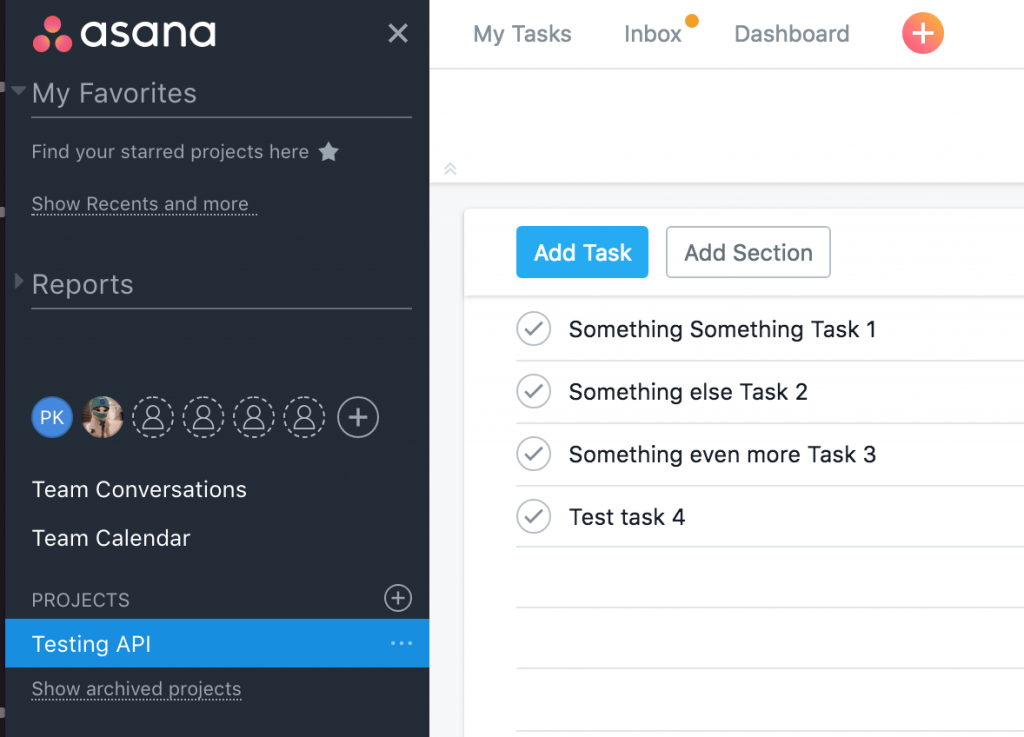Open the add team member icon
Image resolution: width=1024 pixels, height=737 pixels.
point(358,417)
